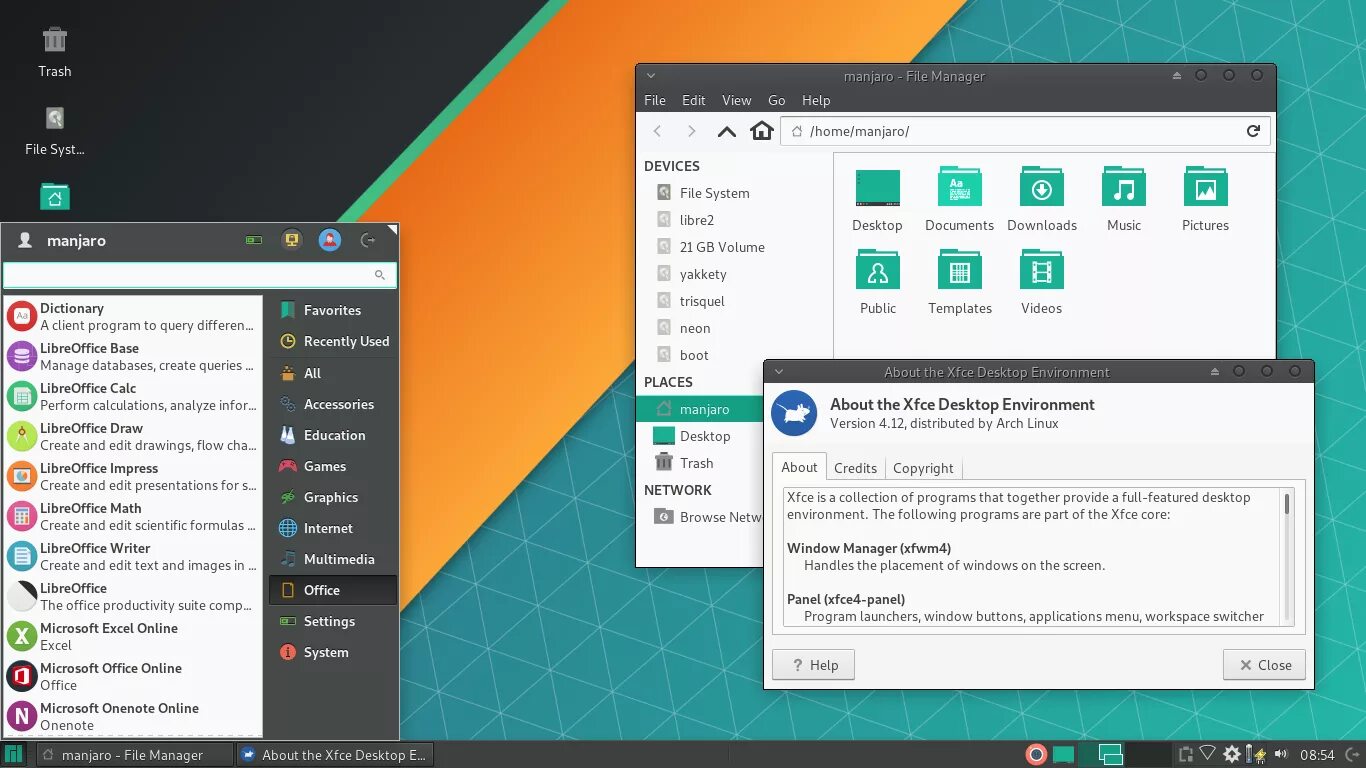Select the Favorites category

click(333, 310)
